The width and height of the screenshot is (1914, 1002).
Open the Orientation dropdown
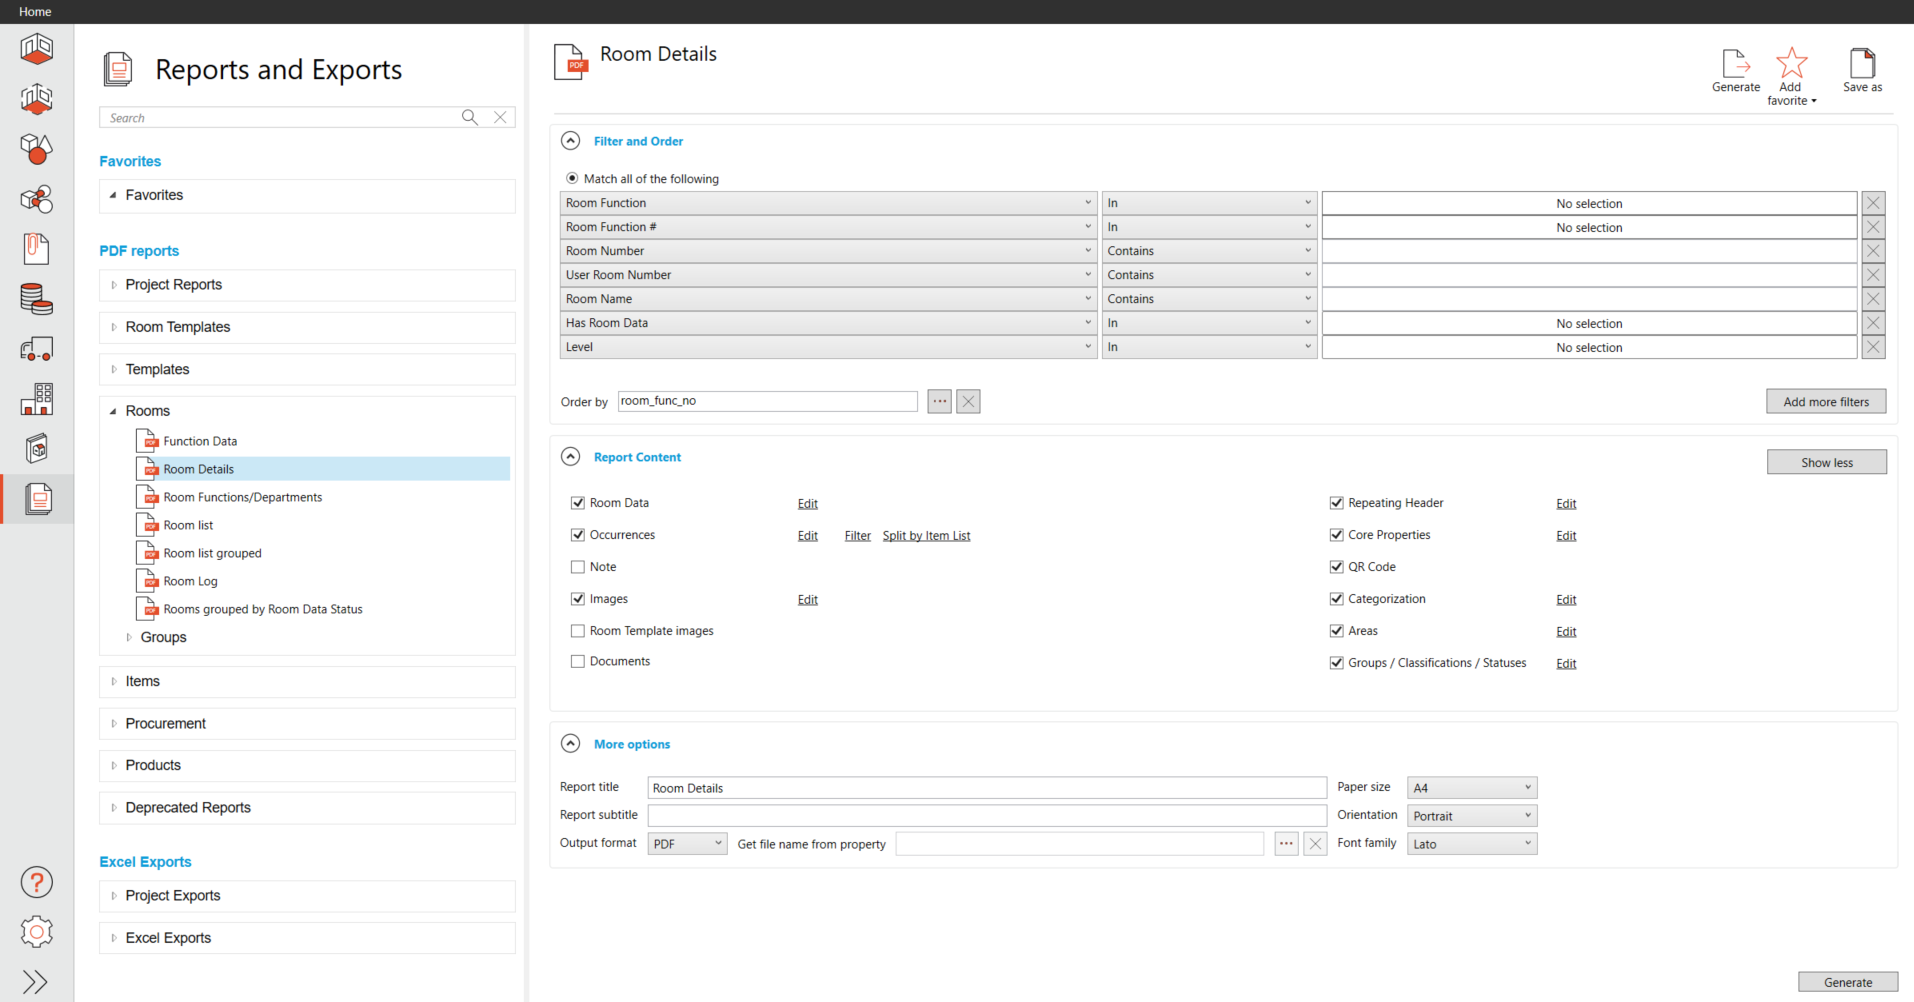click(x=1471, y=816)
